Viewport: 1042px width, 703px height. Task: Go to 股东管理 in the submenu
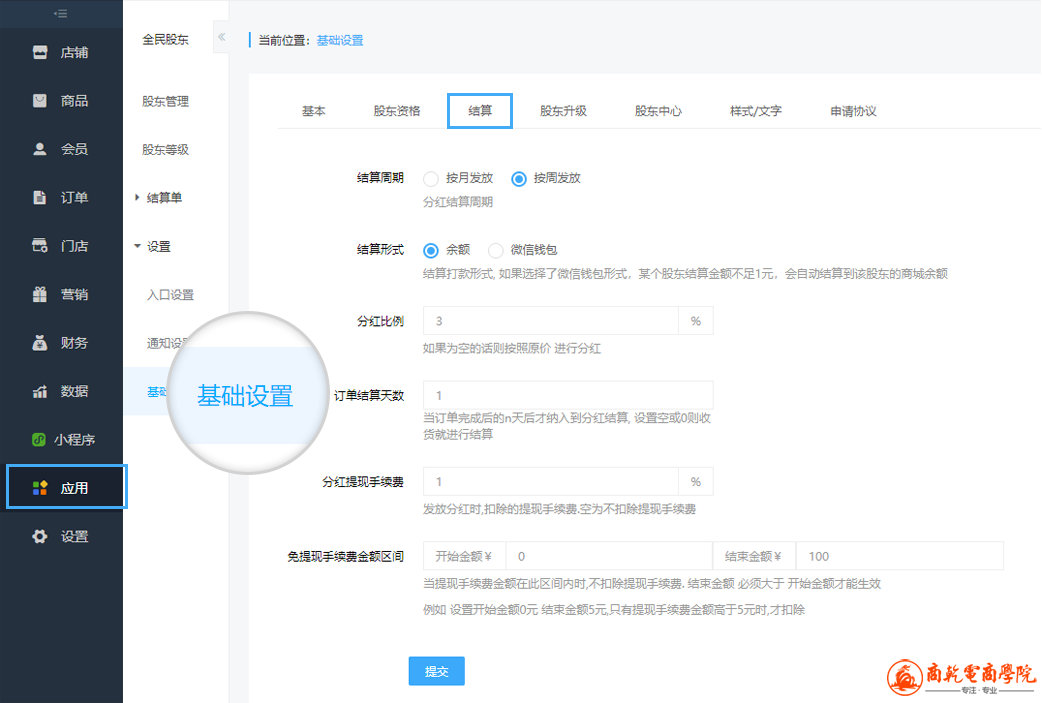coord(165,102)
